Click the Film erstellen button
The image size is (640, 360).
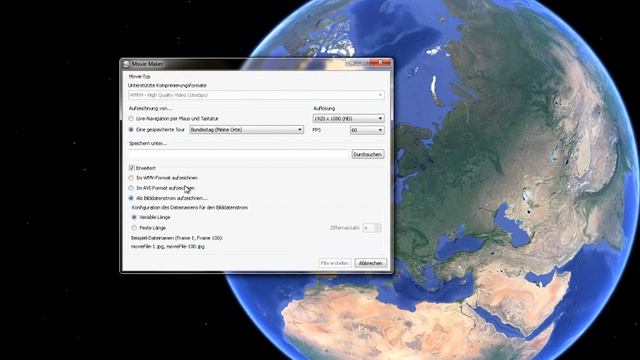coord(335,263)
